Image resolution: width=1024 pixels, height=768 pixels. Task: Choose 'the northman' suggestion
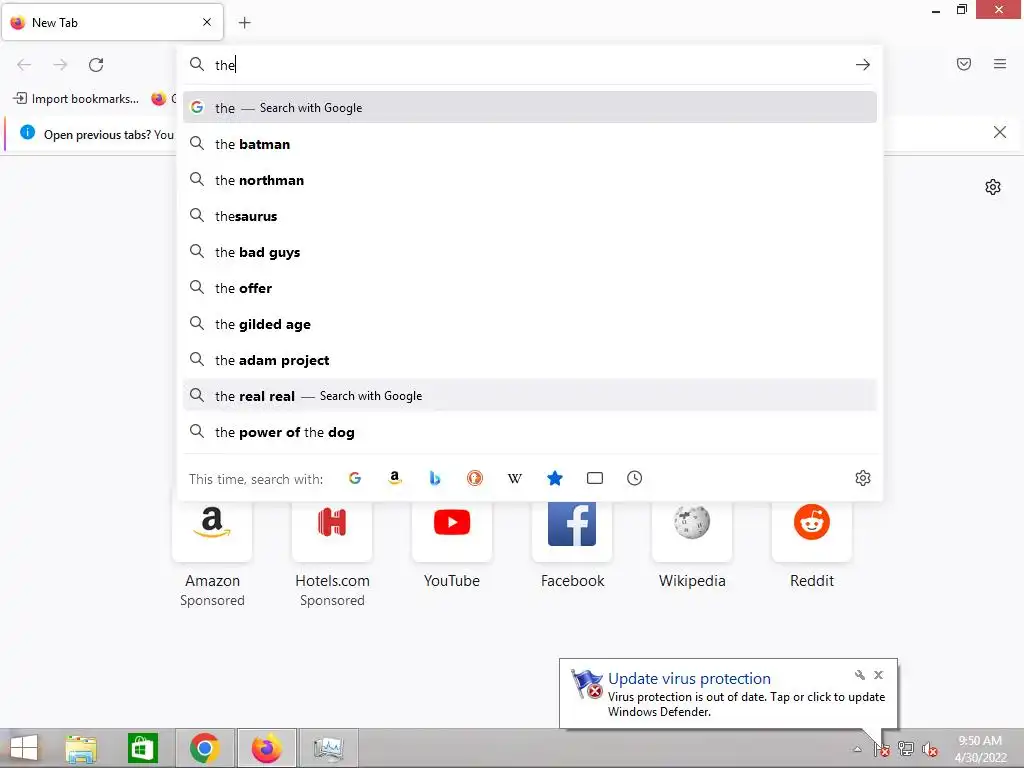click(530, 180)
